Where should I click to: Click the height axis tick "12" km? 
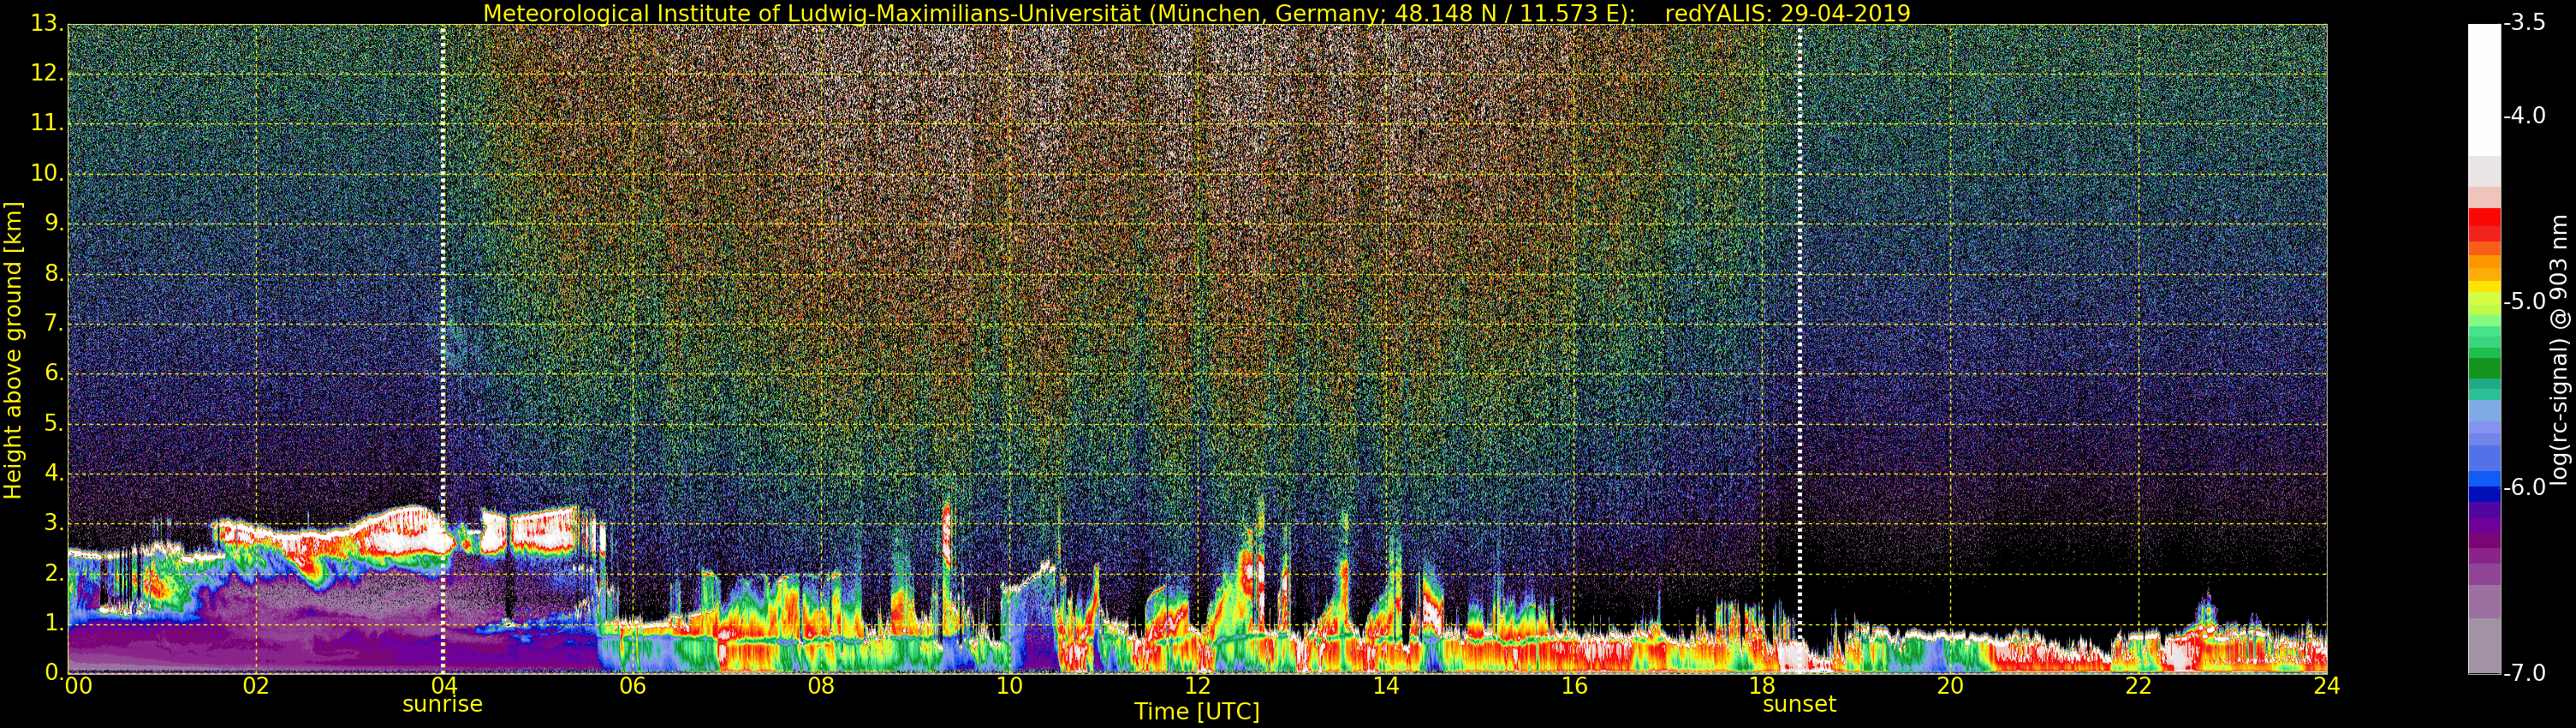point(46,74)
